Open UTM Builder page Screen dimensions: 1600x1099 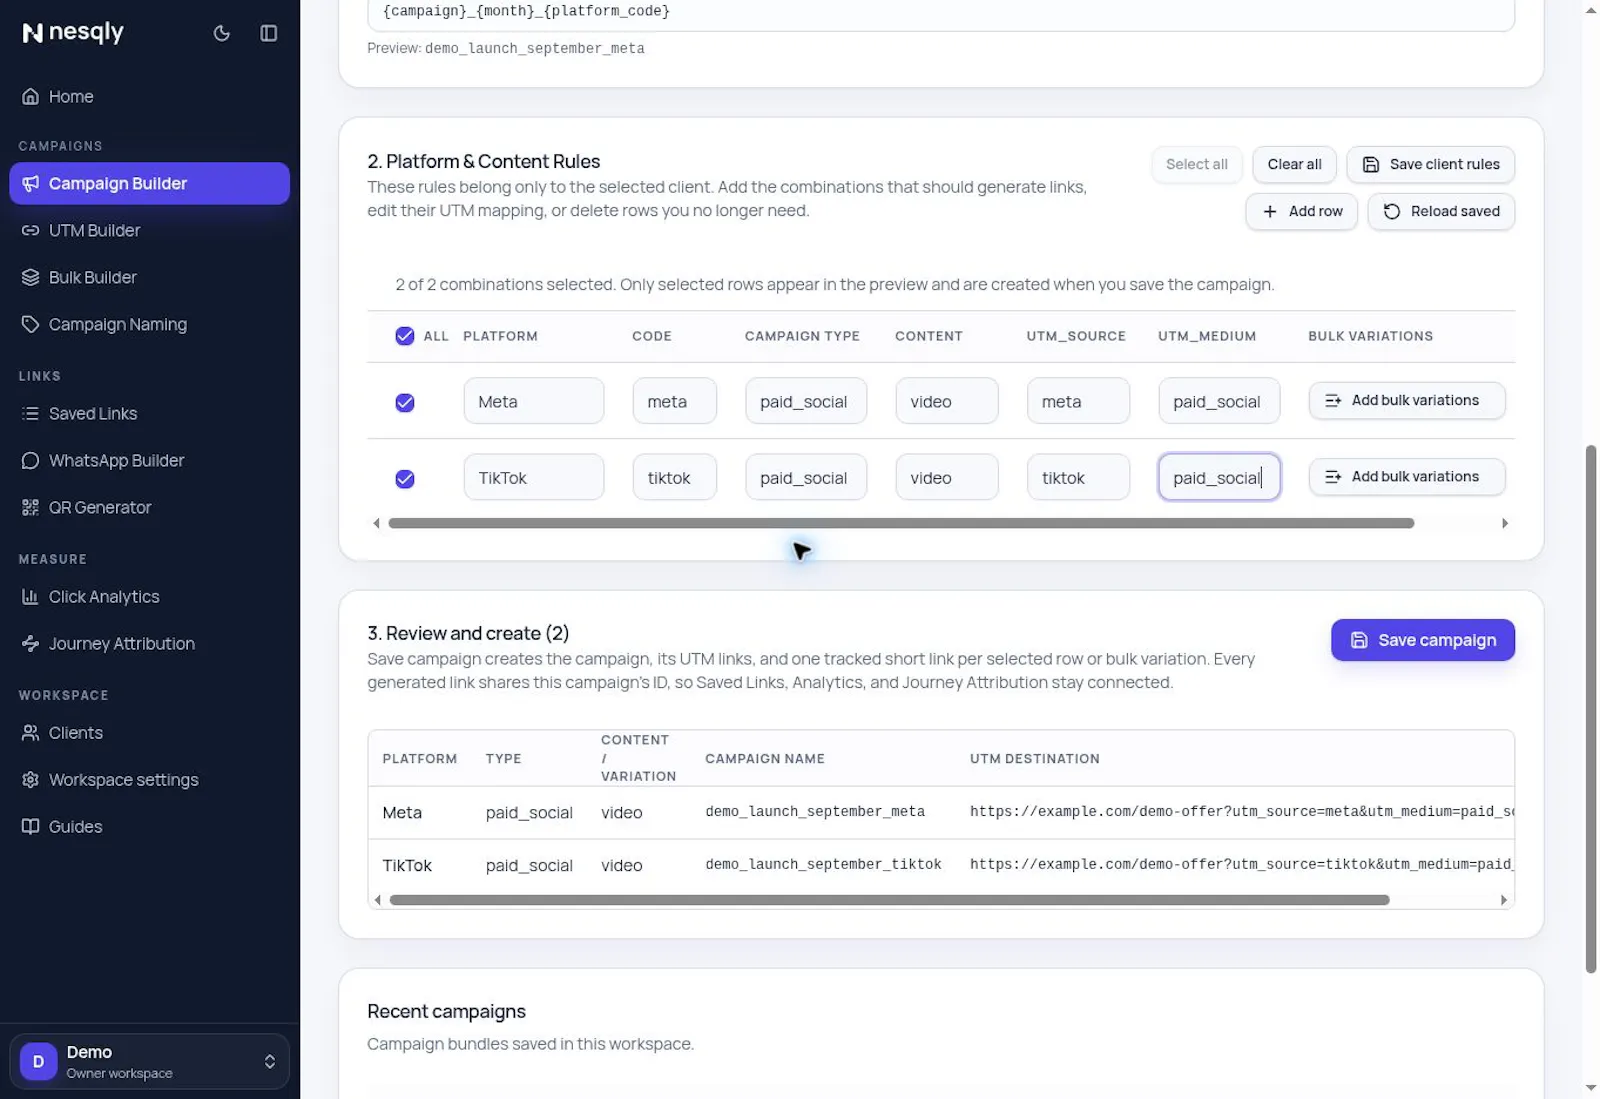click(149, 230)
